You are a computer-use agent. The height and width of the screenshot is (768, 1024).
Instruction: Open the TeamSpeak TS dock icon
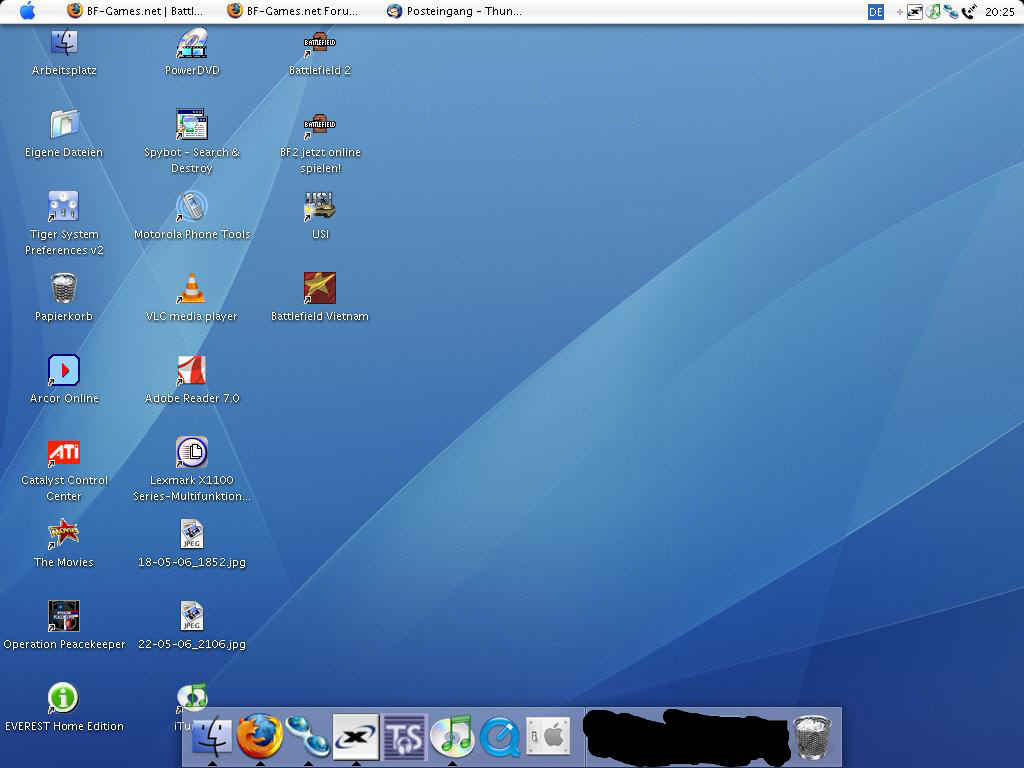coord(404,737)
